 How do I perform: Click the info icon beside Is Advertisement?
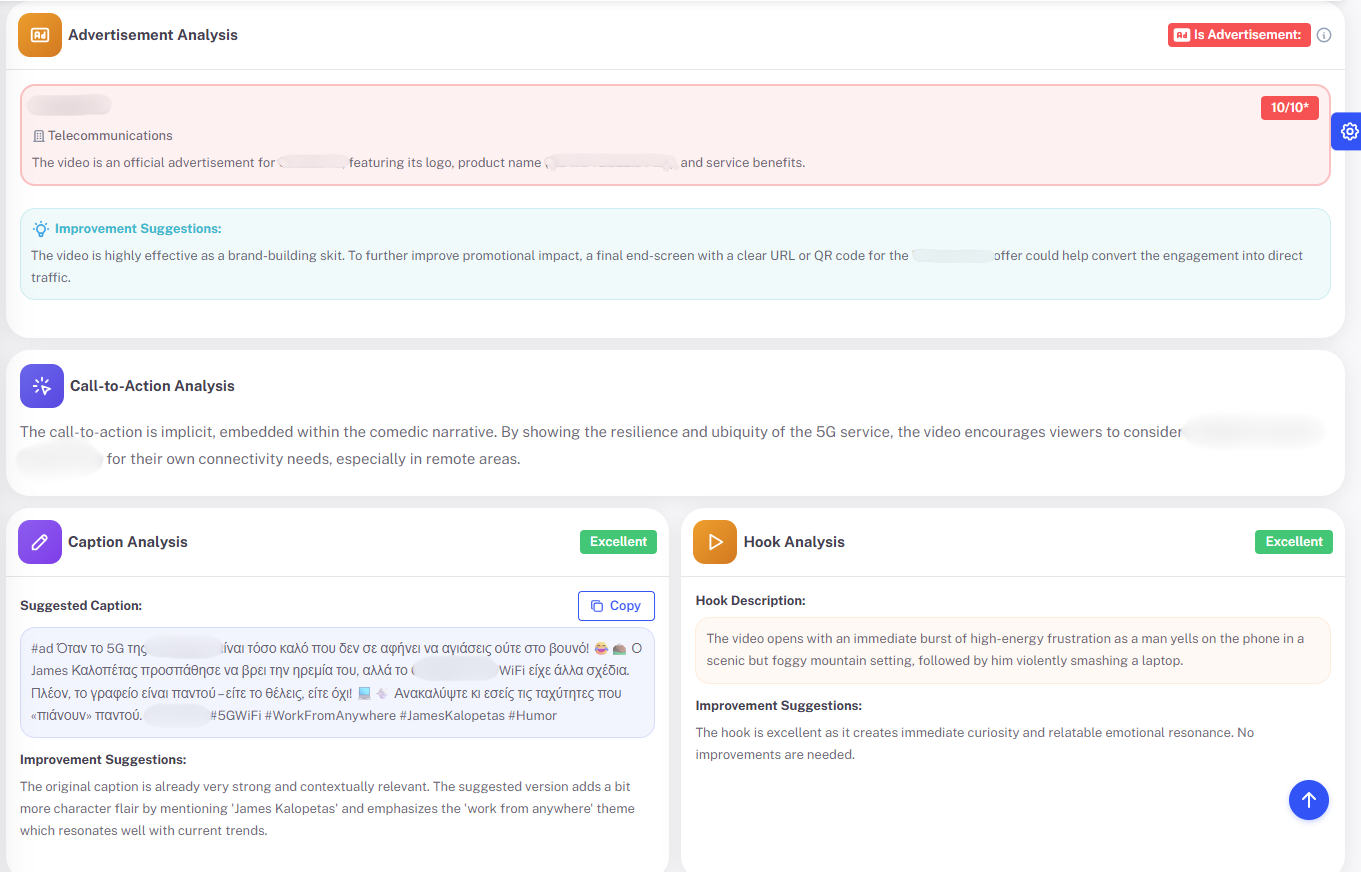1324,35
